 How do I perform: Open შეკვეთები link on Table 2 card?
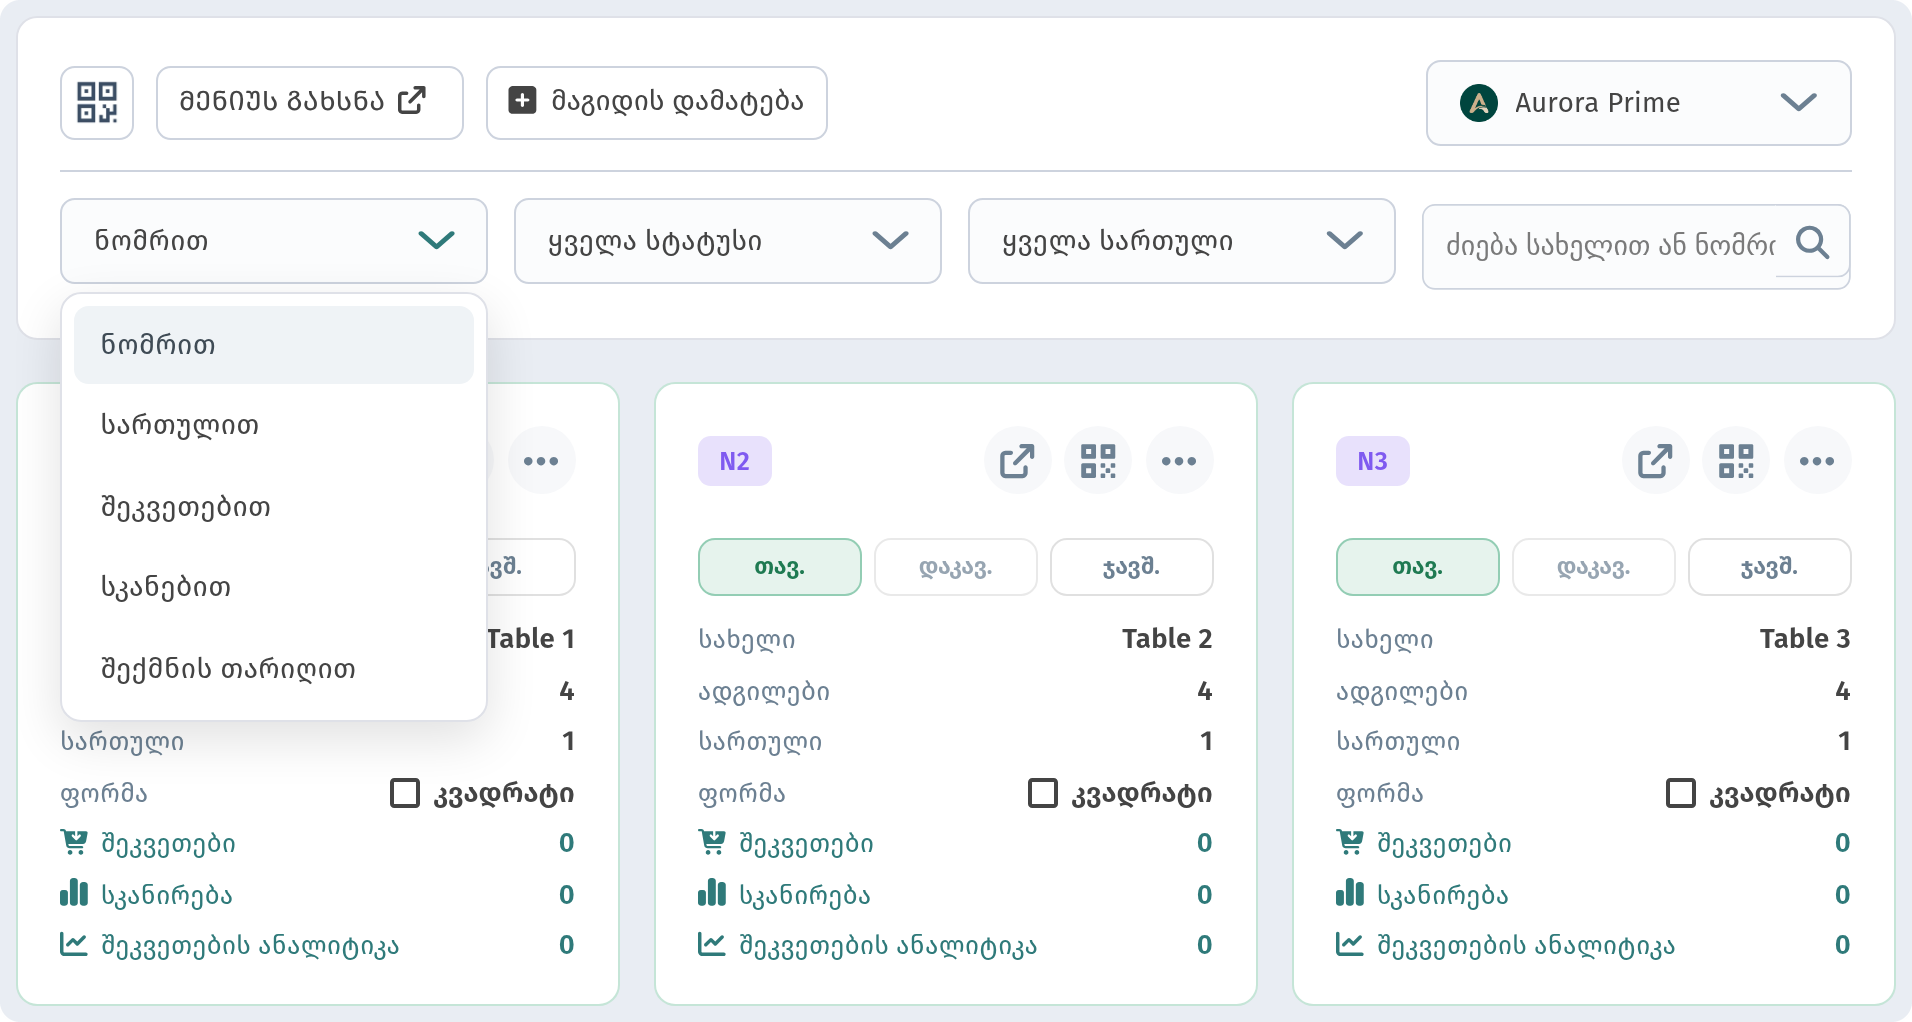pyautogui.click(x=786, y=843)
